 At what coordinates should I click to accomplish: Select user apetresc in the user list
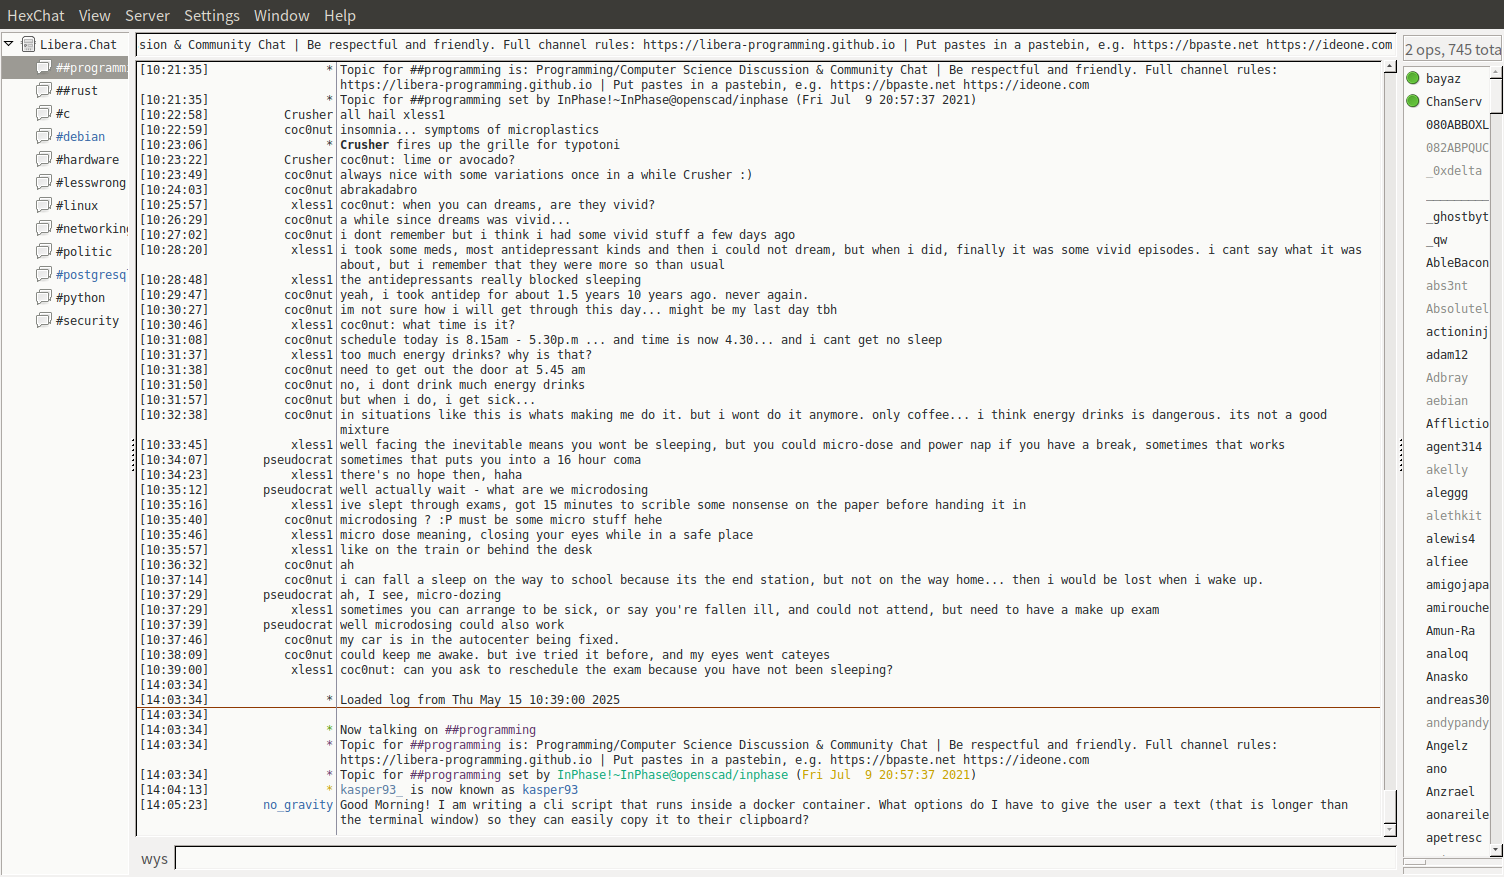pyautogui.click(x=1454, y=837)
